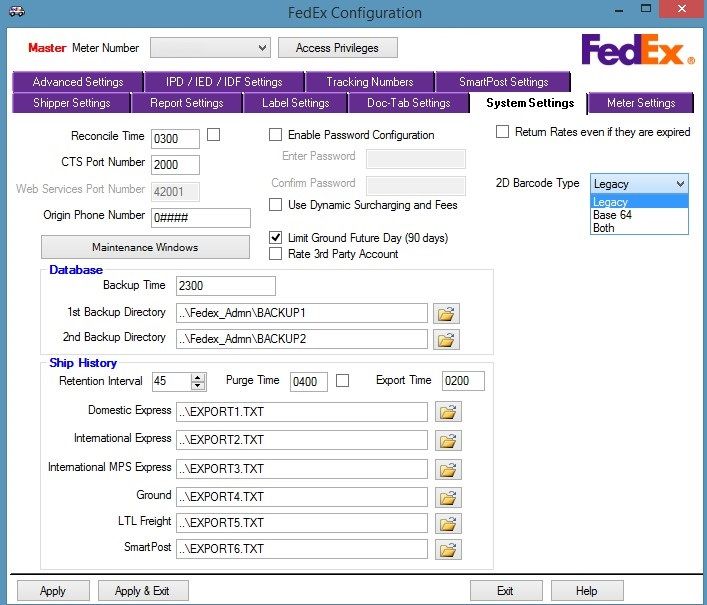Click the Backup Time field
The image size is (707, 605).
click(225, 286)
